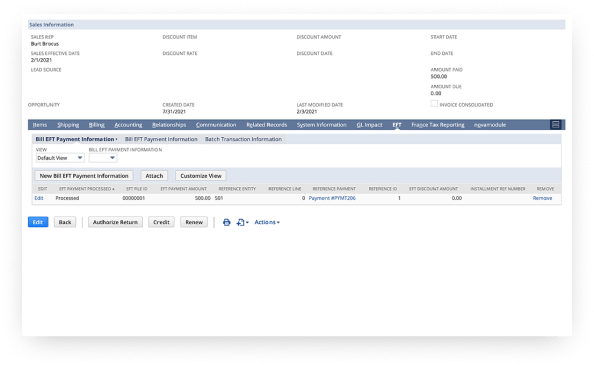Open the Relationships tab
Viewport: 594px width, 367px height.
pos(169,125)
